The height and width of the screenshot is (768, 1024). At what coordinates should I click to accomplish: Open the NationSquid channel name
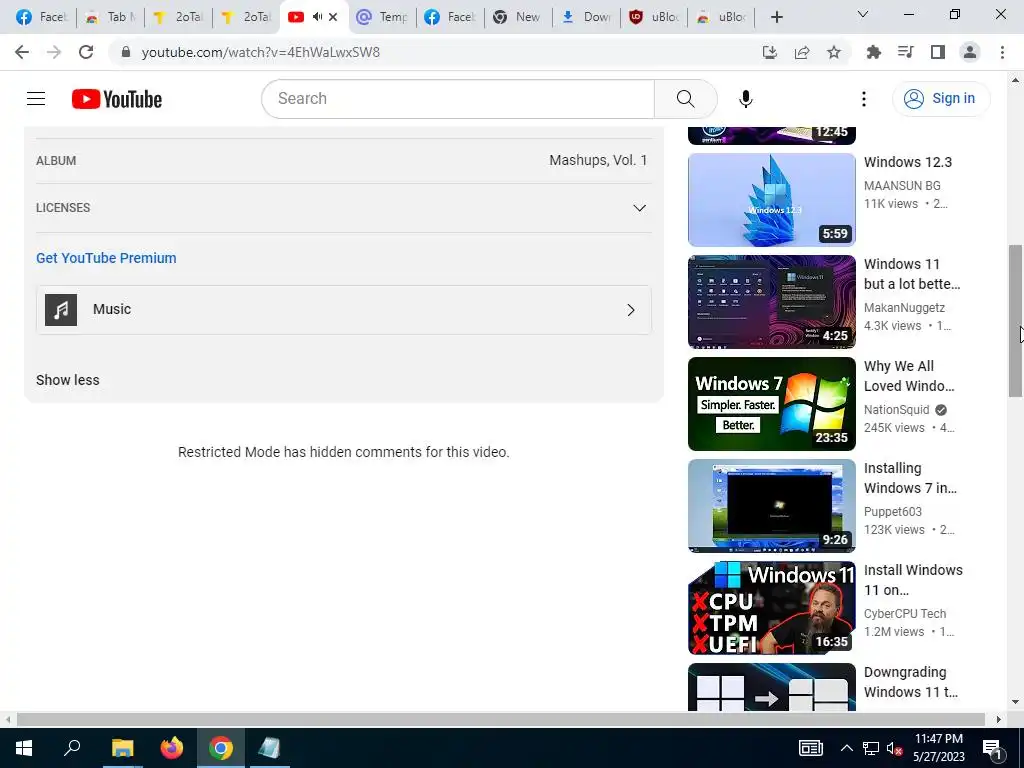pyautogui.click(x=896, y=409)
